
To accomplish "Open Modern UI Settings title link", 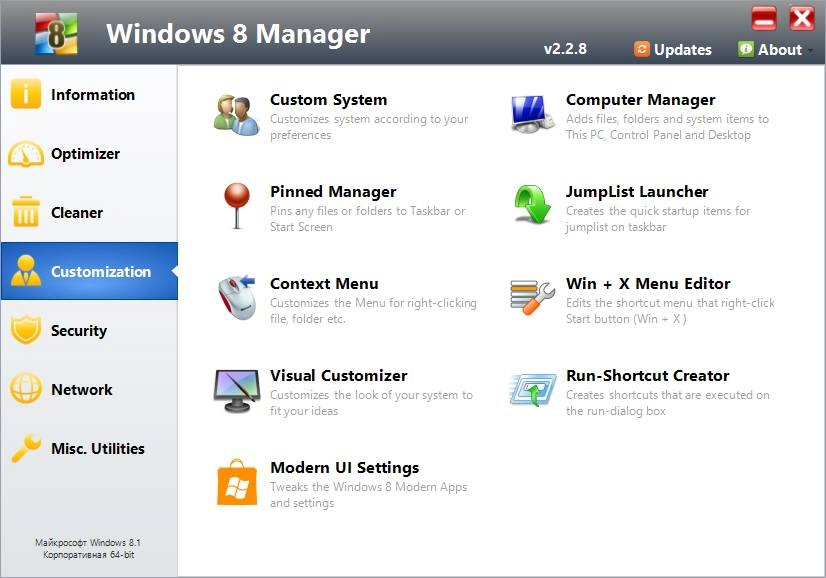I will pos(345,467).
